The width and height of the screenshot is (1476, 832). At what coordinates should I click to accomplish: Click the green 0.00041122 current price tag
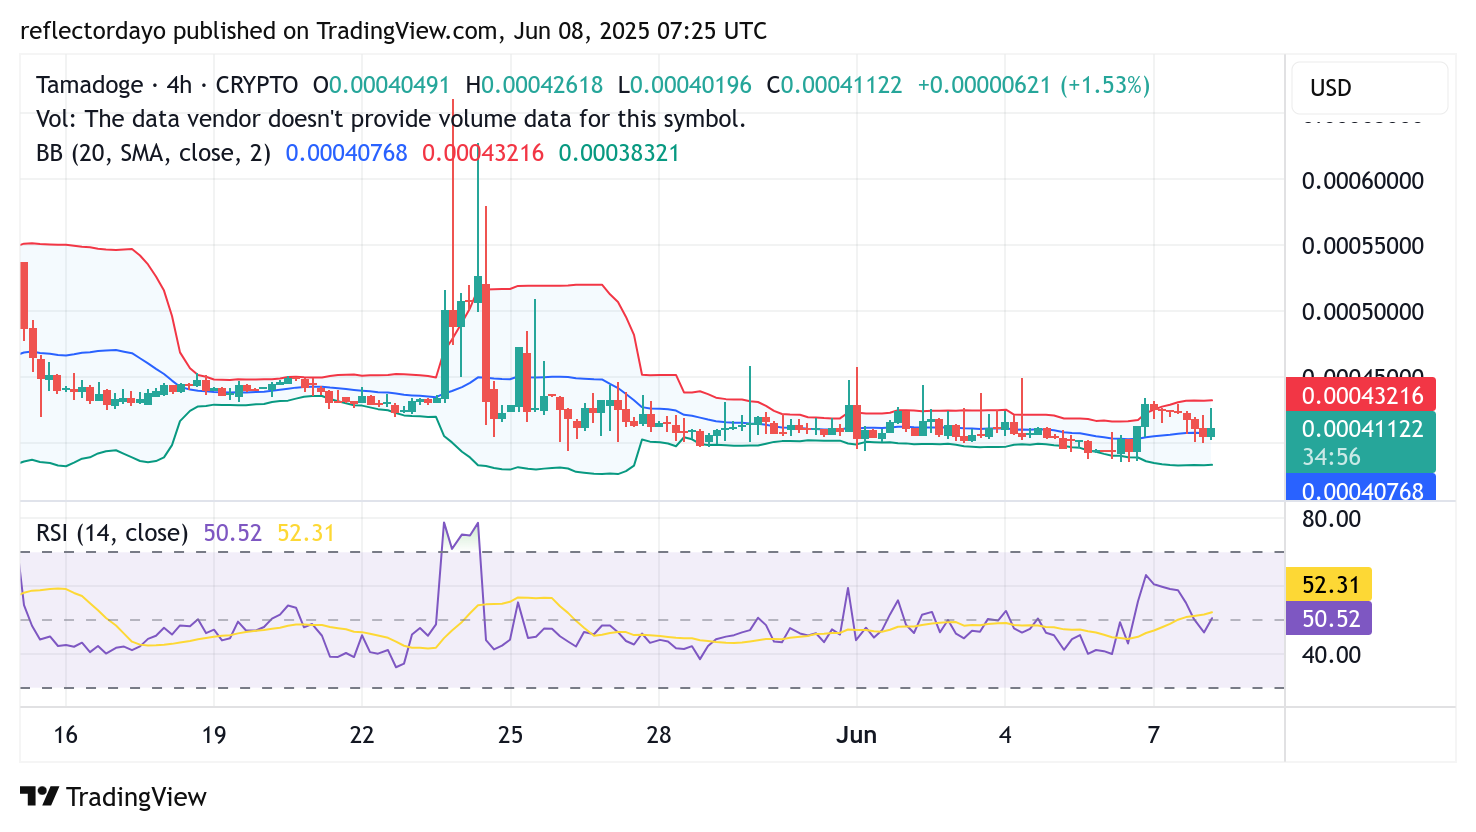pos(1361,429)
